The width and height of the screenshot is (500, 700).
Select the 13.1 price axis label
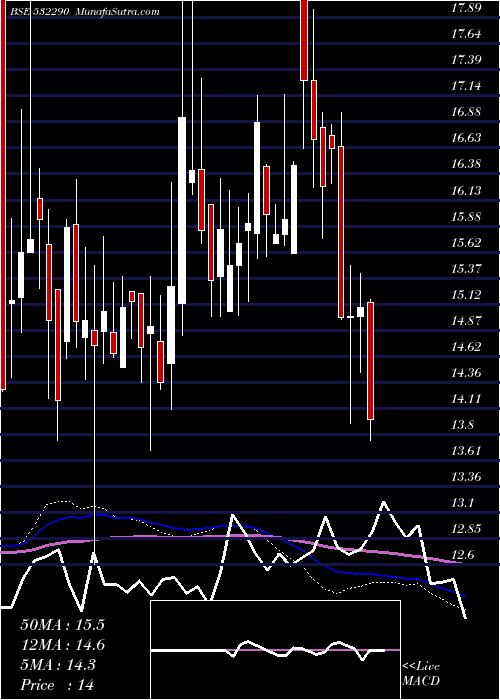click(462, 503)
